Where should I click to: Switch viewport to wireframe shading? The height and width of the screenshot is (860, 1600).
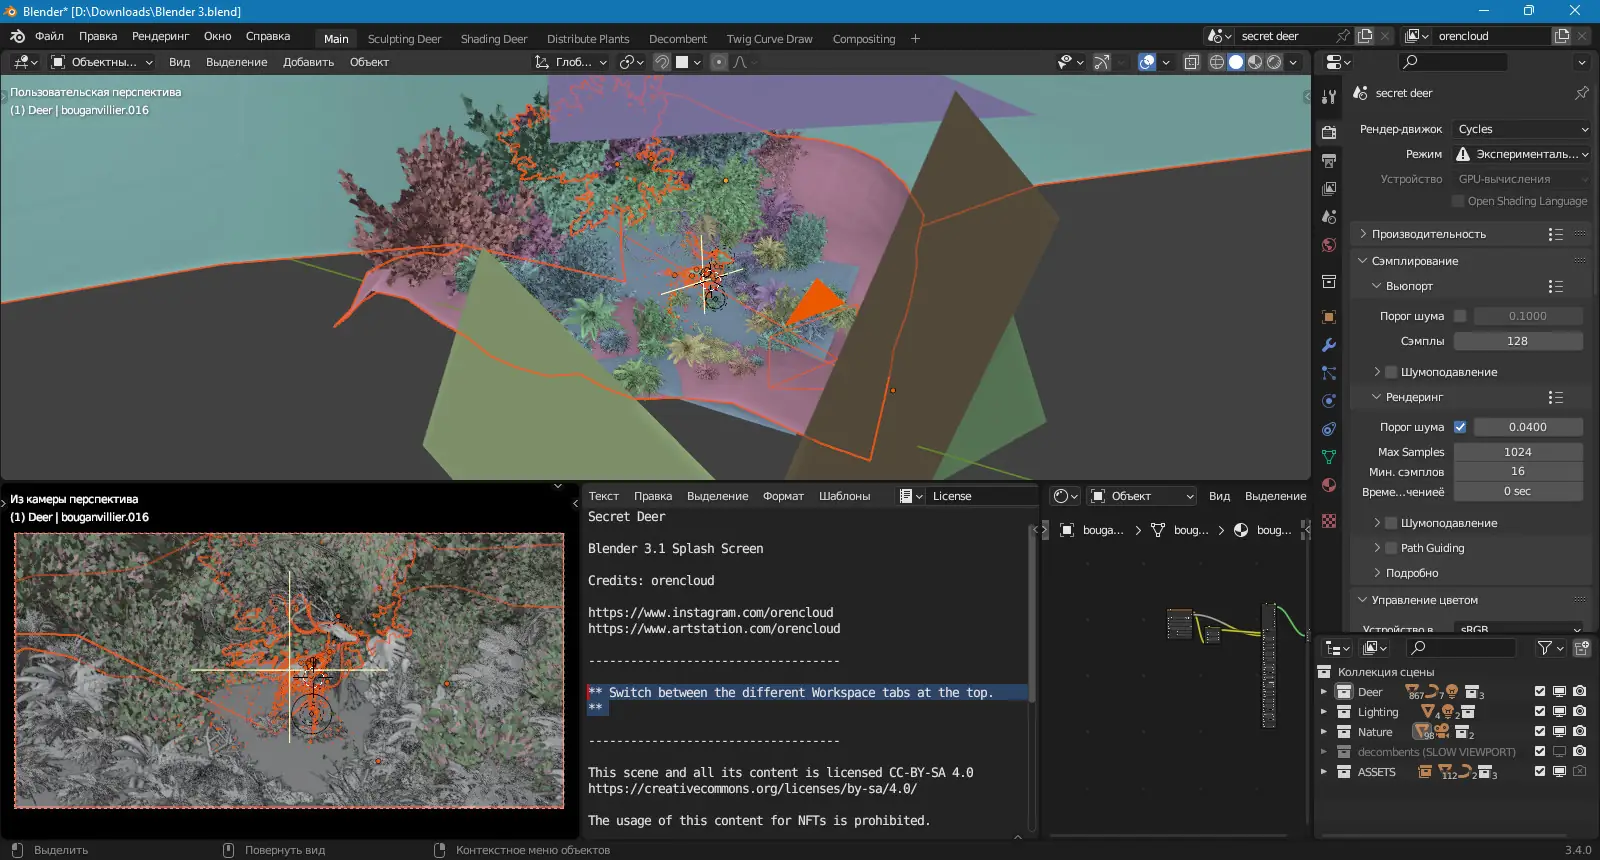[x=1217, y=62]
